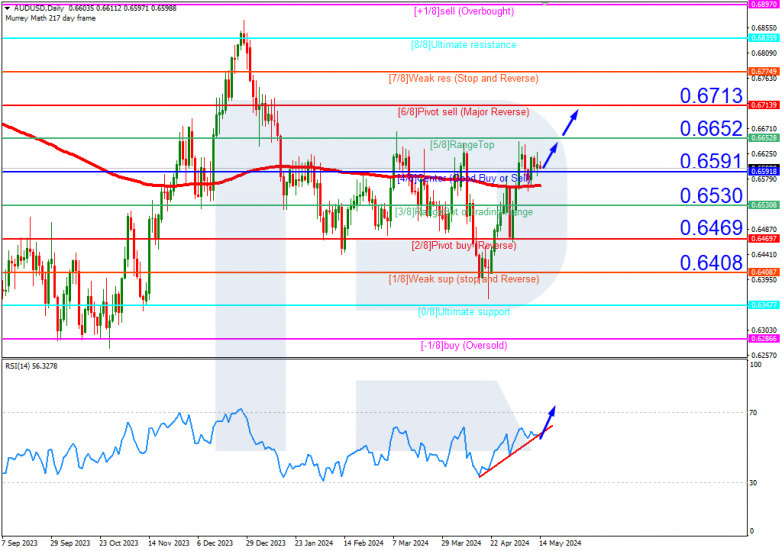The image size is (782, 551).
Task: Select the red 0.67139 price tag
Action: click(x=764, y=105)
